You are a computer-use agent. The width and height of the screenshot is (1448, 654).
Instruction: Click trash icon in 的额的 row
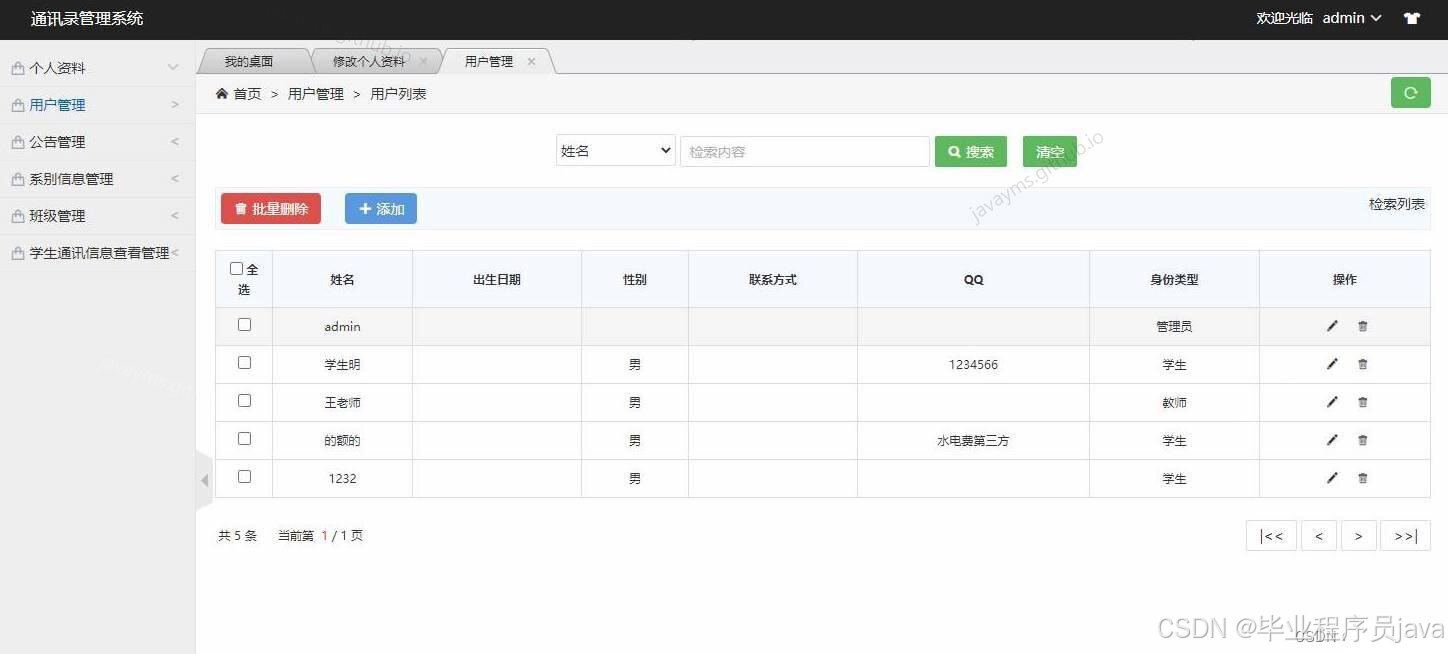1362,440
